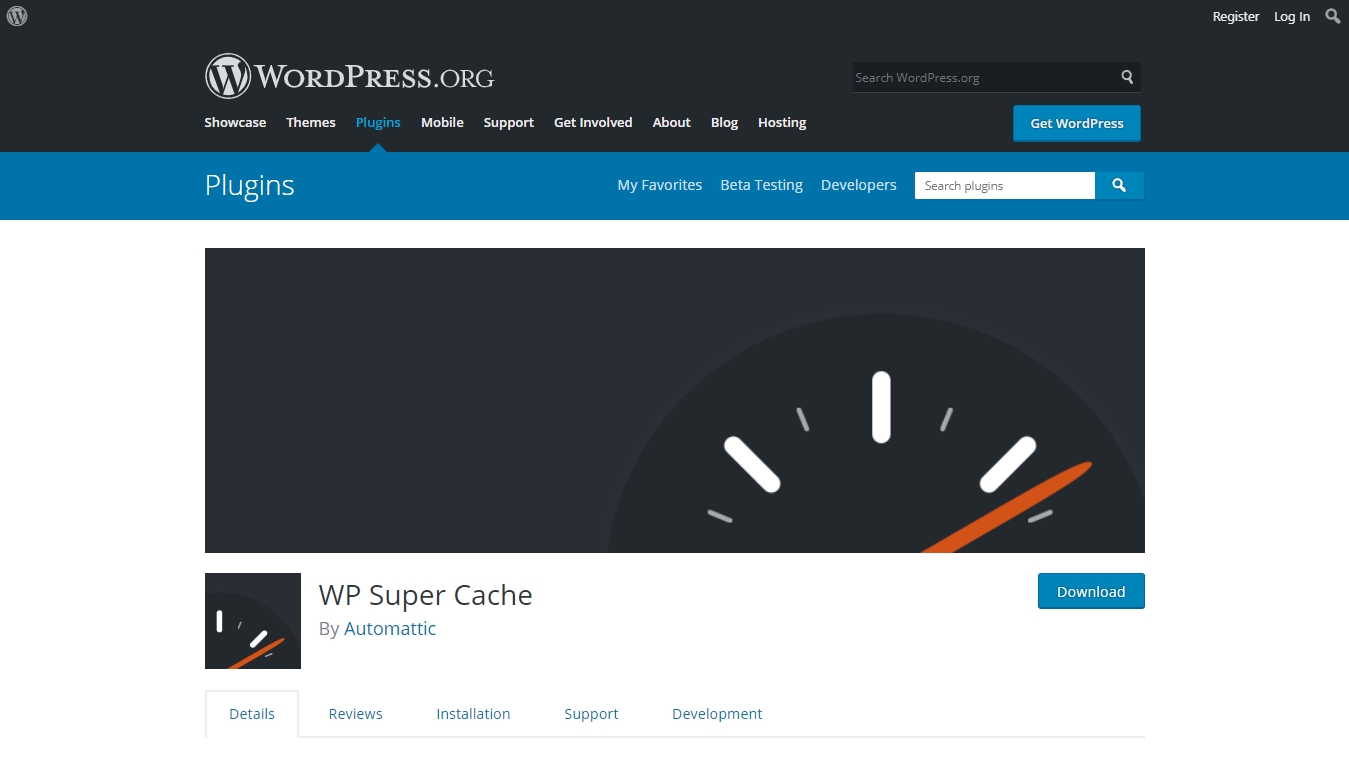Click the Get WordPress button
The image size is (1349, 767).
(1077, 123)
